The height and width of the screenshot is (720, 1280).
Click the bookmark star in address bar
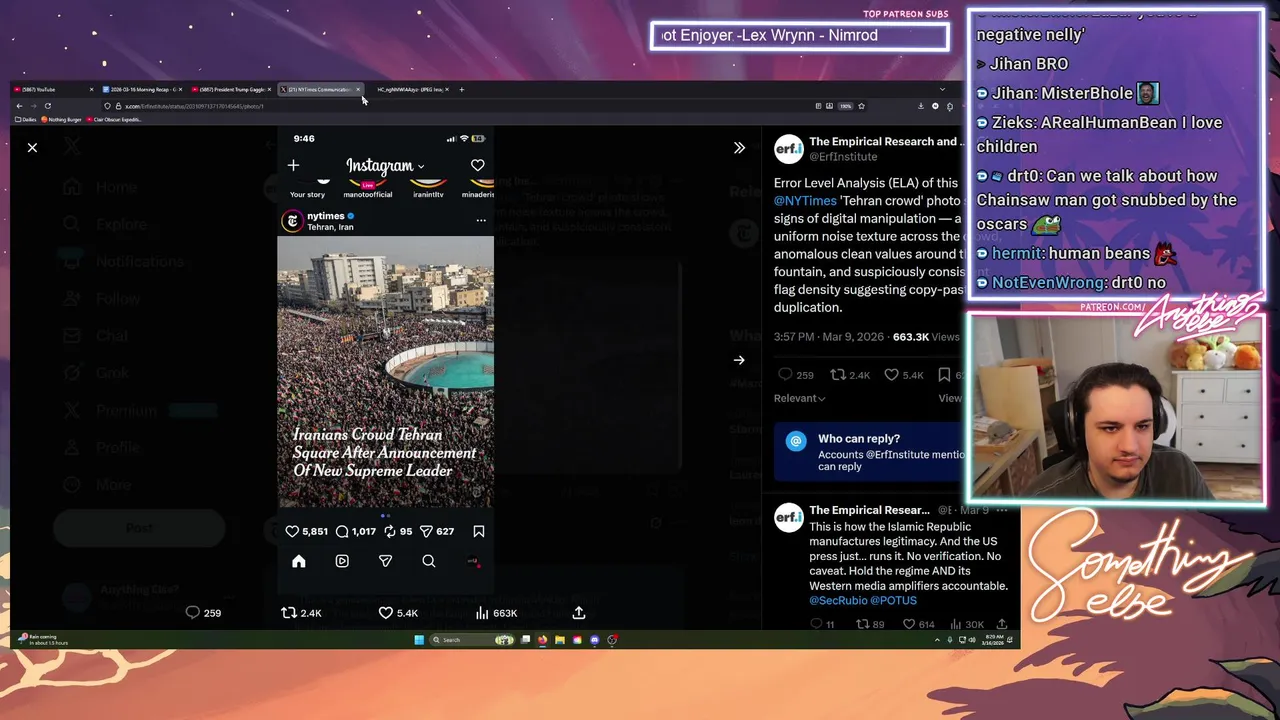[x=861, y=106]
